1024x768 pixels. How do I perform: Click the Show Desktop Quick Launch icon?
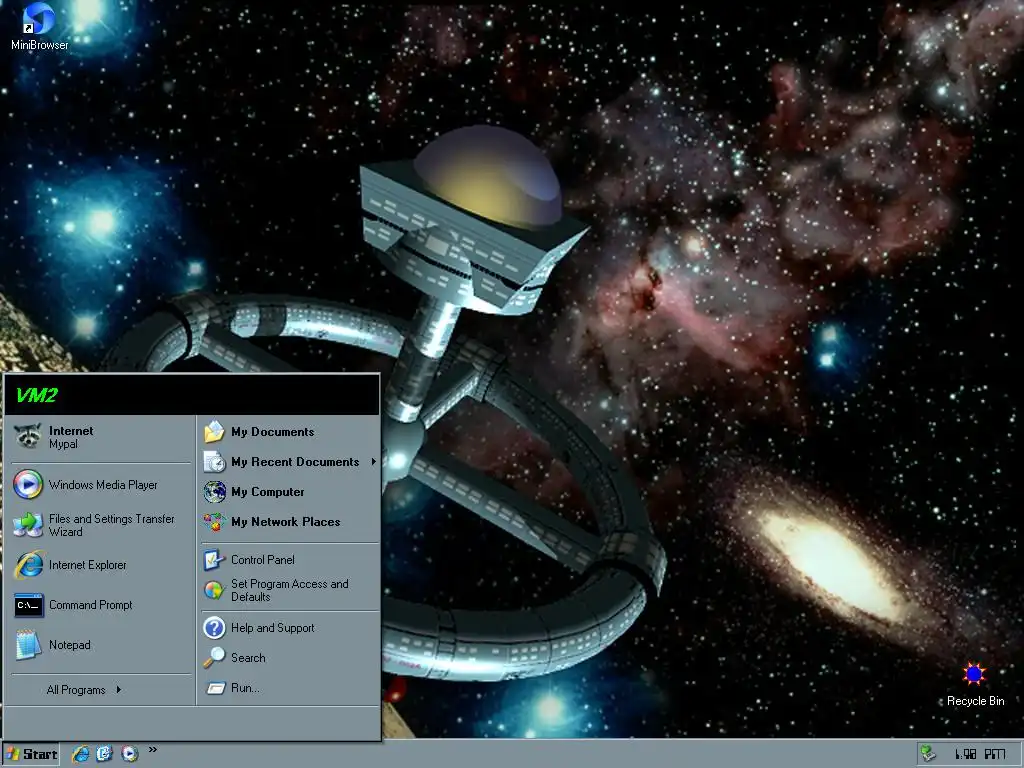(x=104, y=754)
